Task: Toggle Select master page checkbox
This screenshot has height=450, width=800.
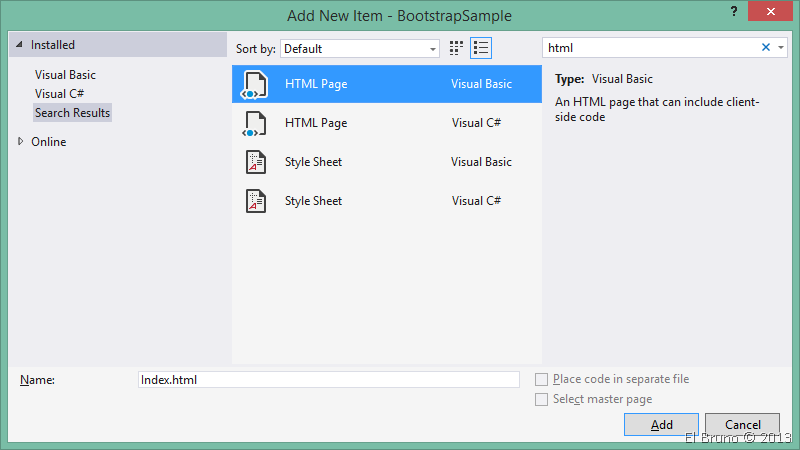Action: (541, 400)
